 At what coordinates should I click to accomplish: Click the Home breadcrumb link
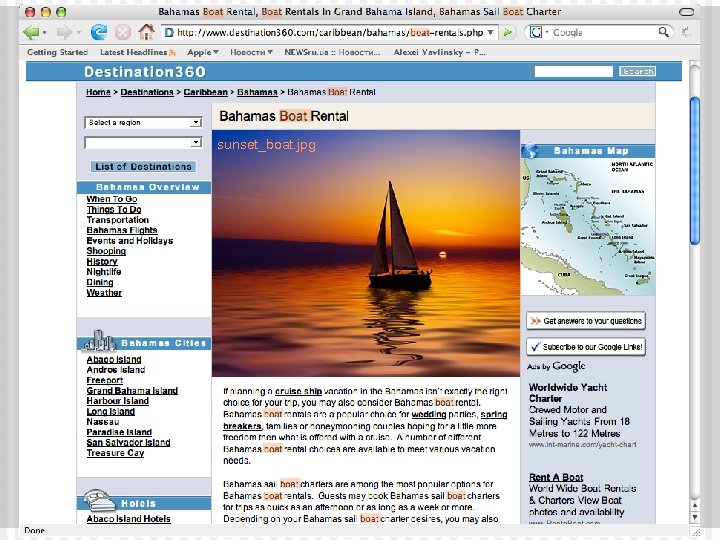coord(98,92)
